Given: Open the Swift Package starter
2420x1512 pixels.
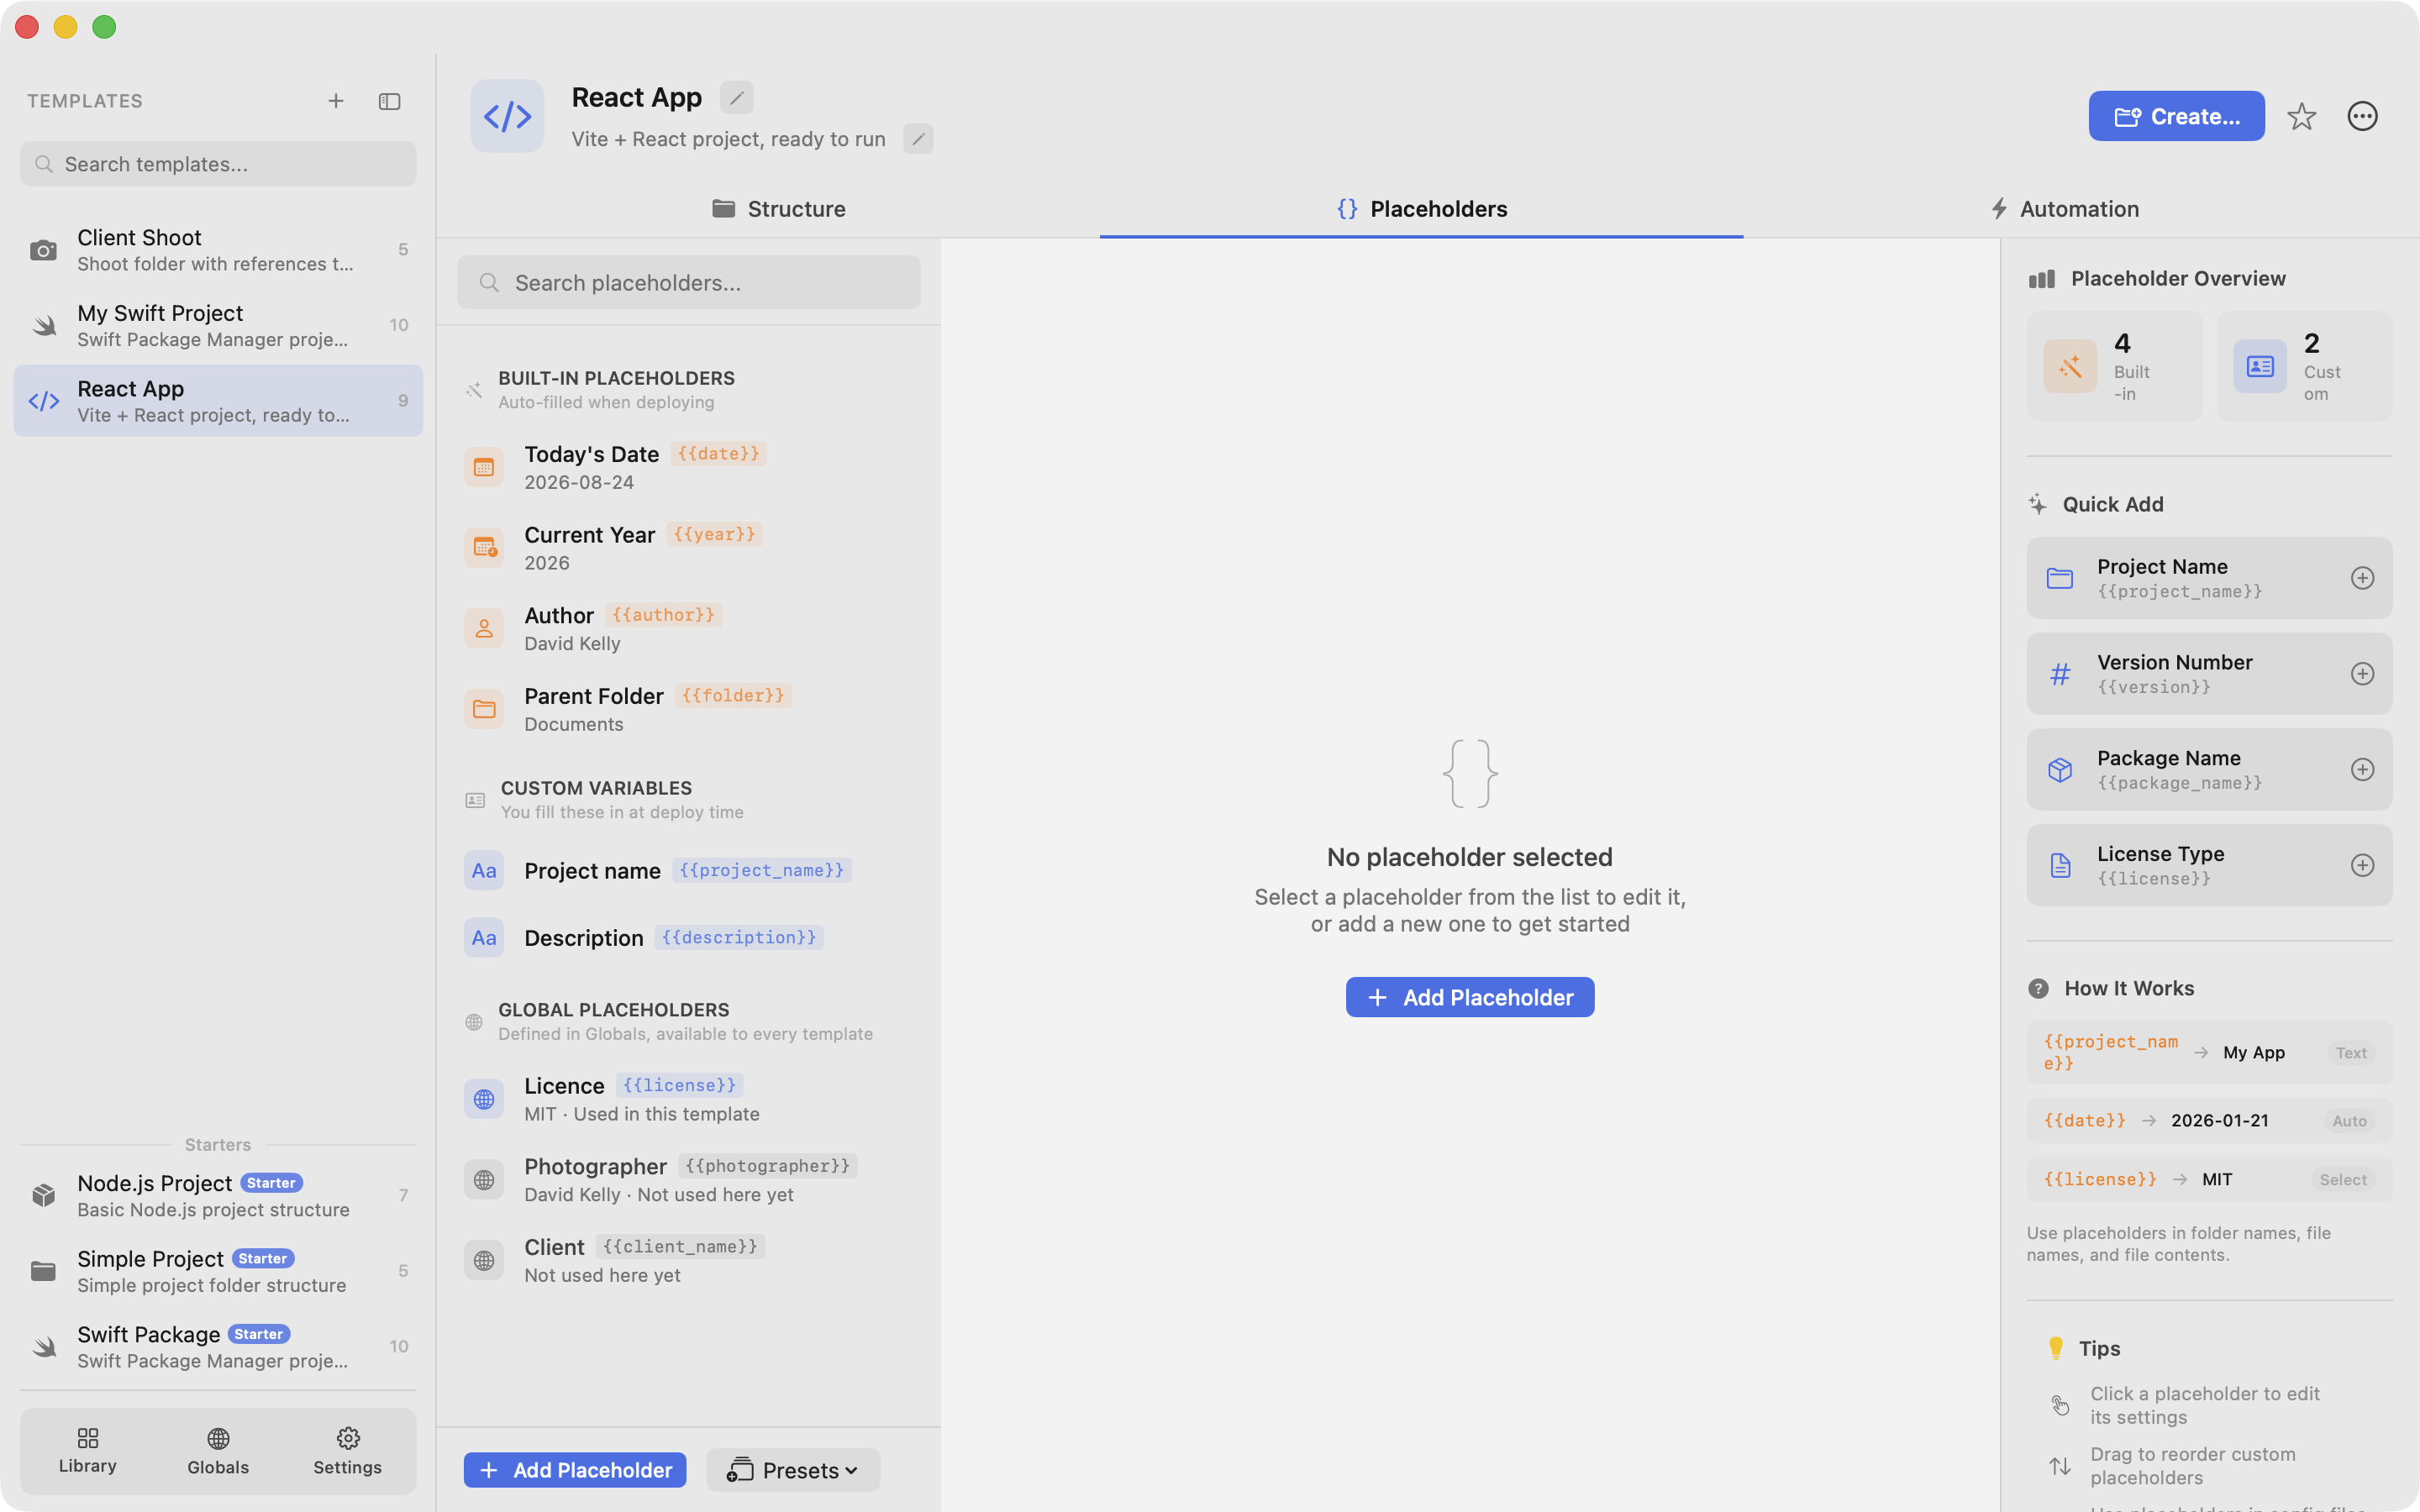Looking at the screenshot, I should pyautogui.click(x=218, y=1347).
